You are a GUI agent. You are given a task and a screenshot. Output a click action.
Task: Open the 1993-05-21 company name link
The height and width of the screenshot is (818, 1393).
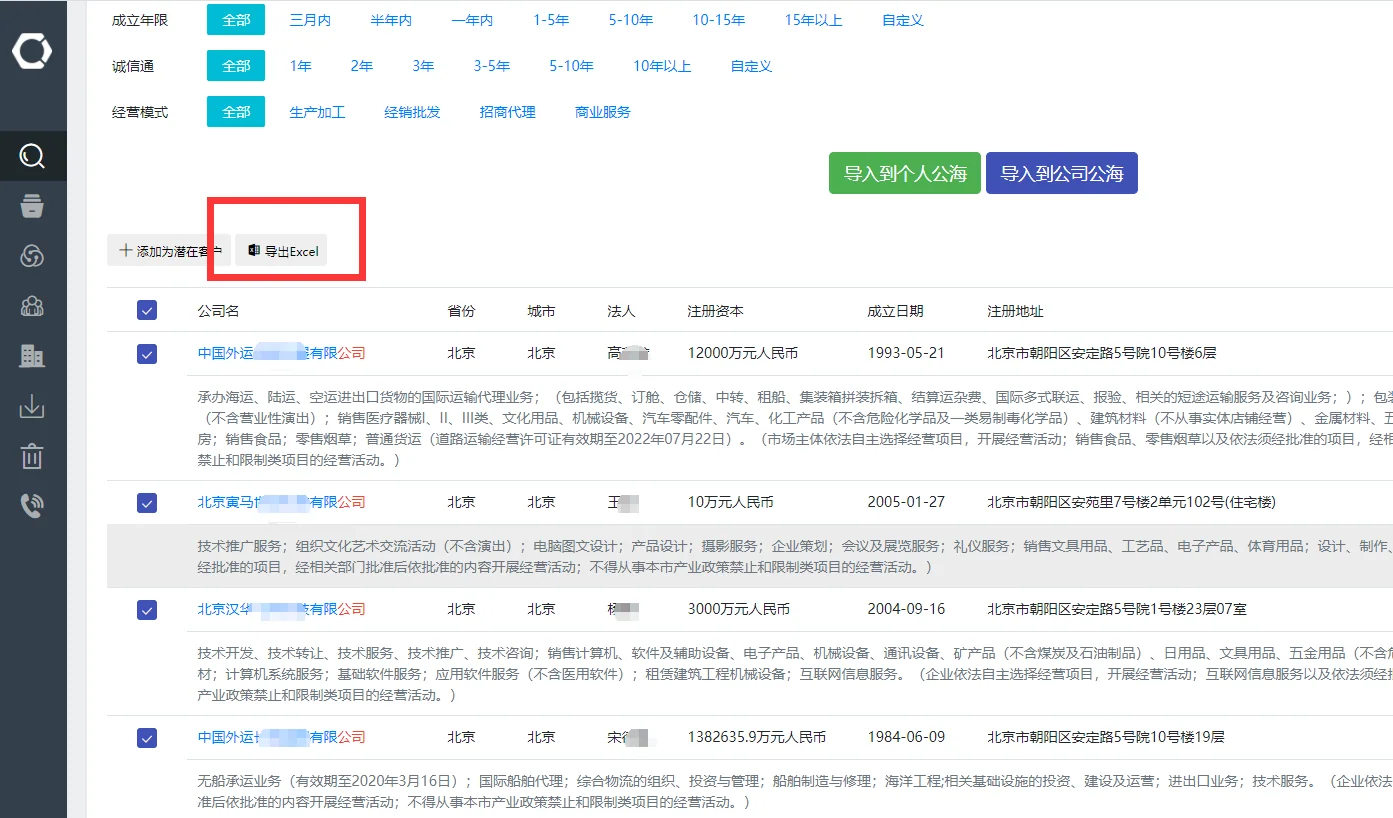281,353
